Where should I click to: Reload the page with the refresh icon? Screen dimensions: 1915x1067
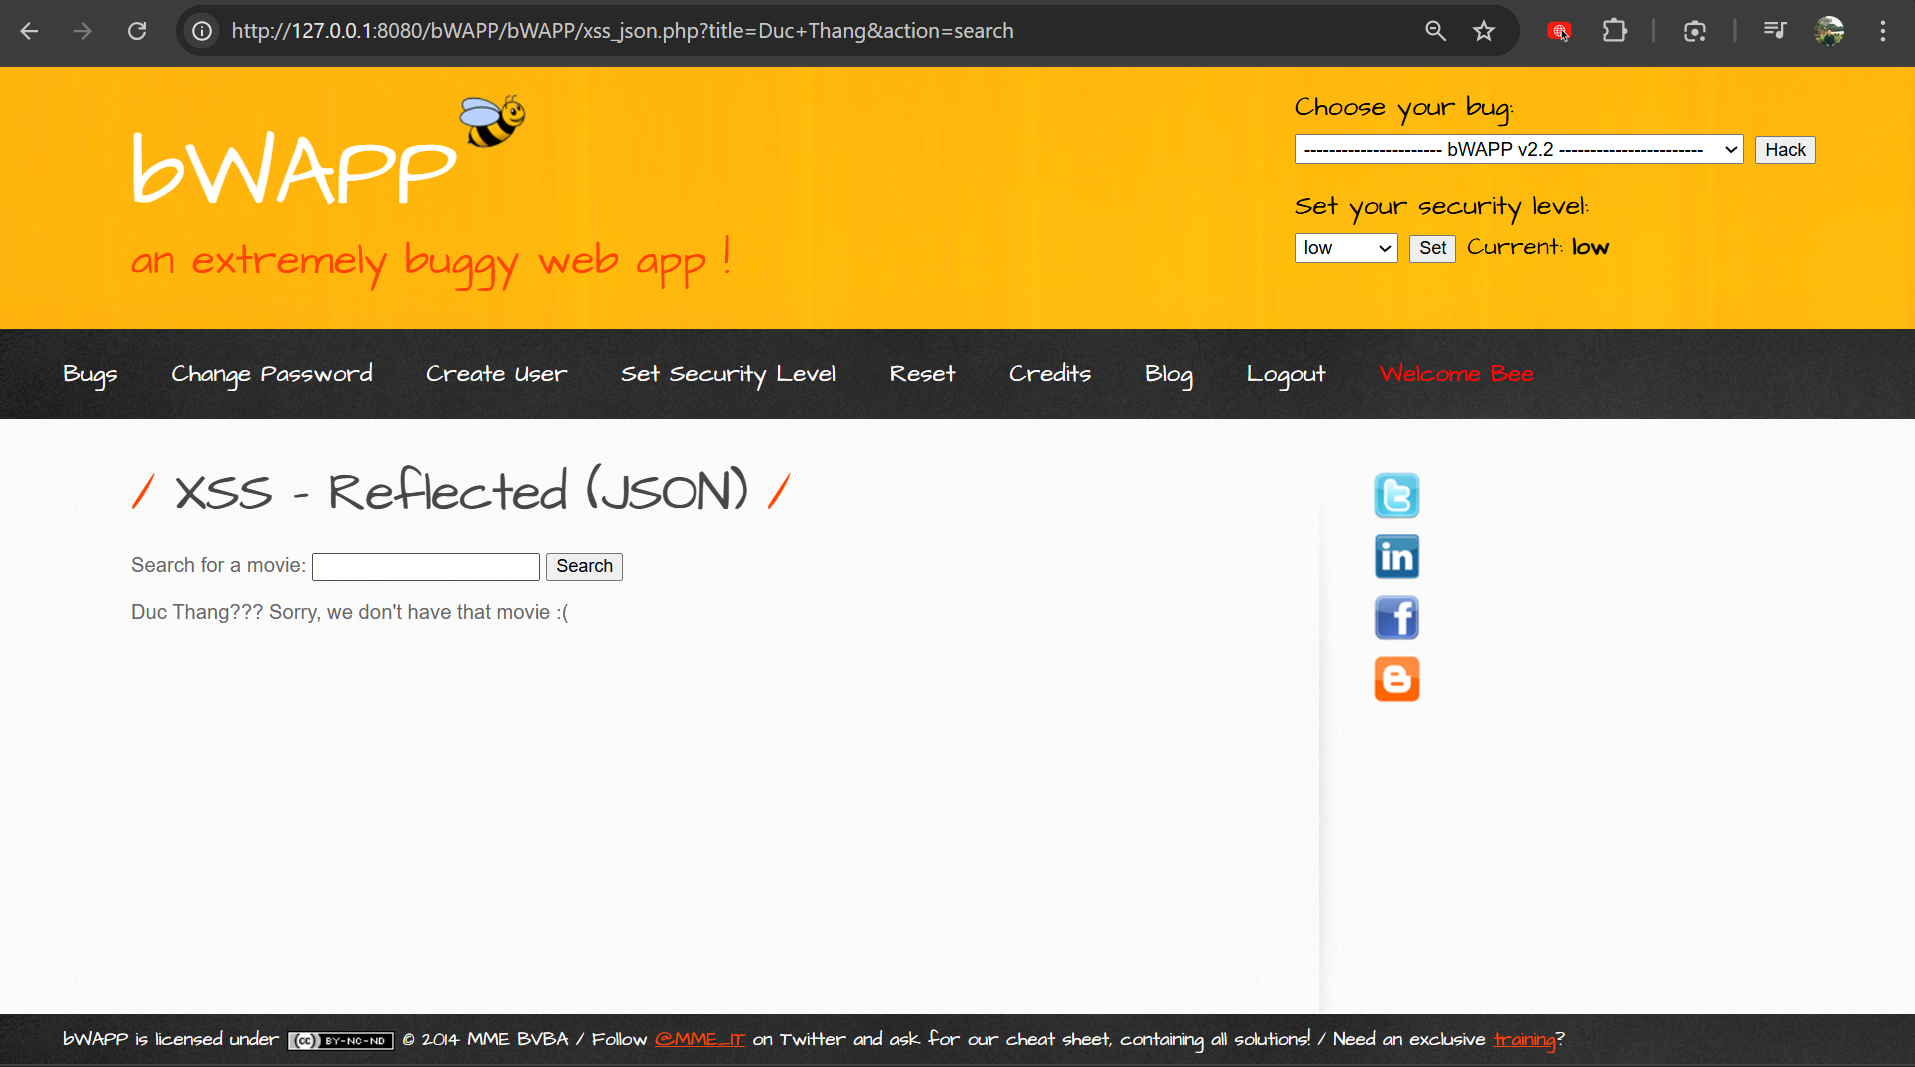click(x=137, y=31)
